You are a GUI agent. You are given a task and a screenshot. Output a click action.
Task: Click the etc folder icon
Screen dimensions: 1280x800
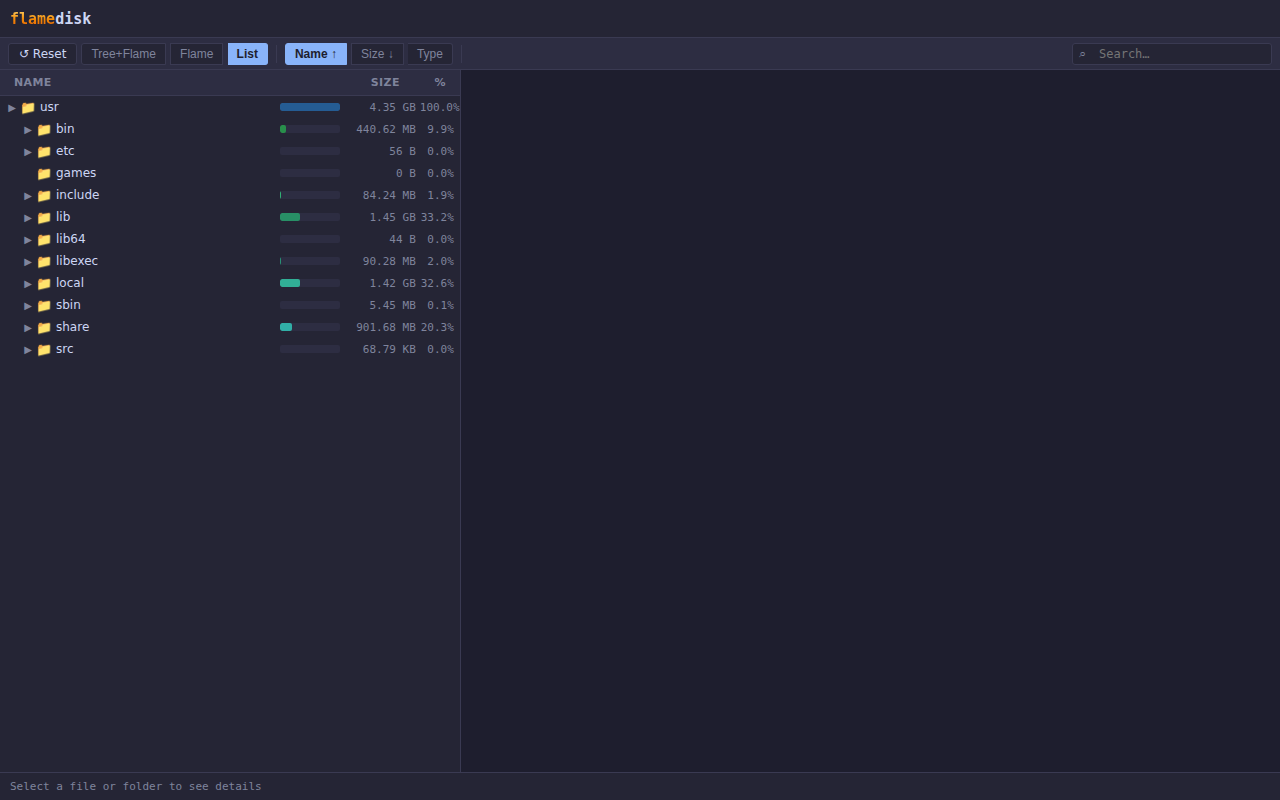(x=44, y=152)
